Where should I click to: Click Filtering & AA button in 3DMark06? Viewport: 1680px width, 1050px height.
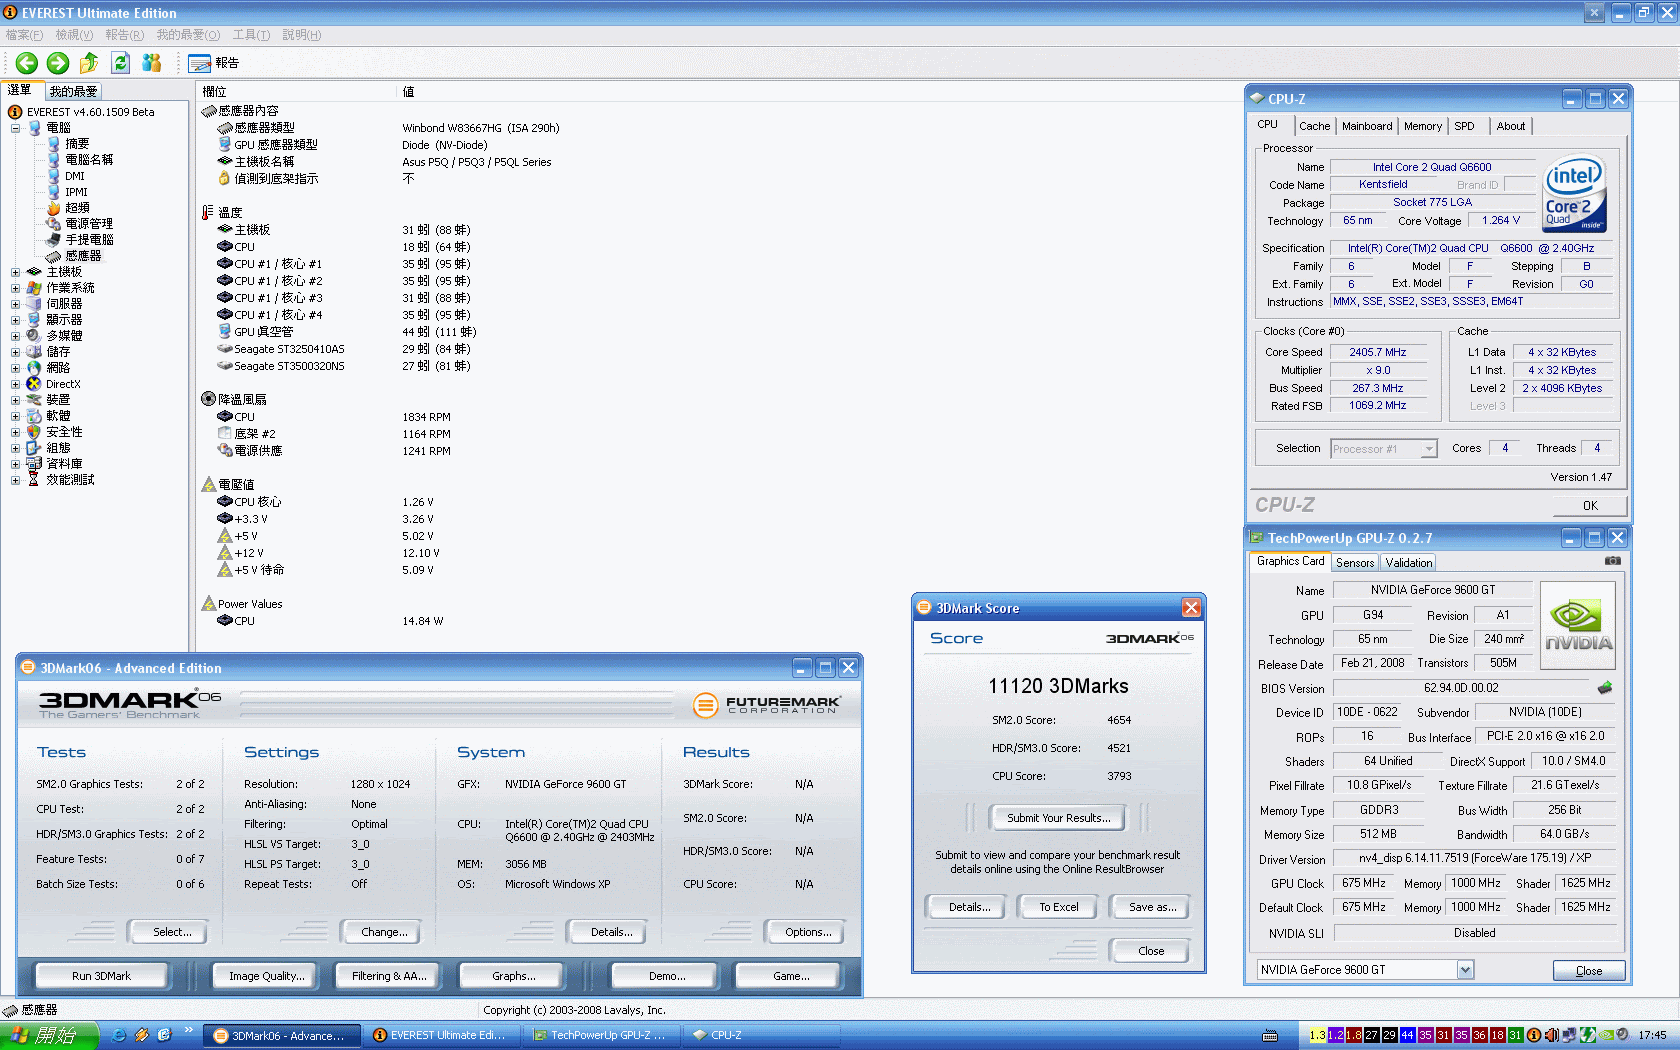click(389, 976)
